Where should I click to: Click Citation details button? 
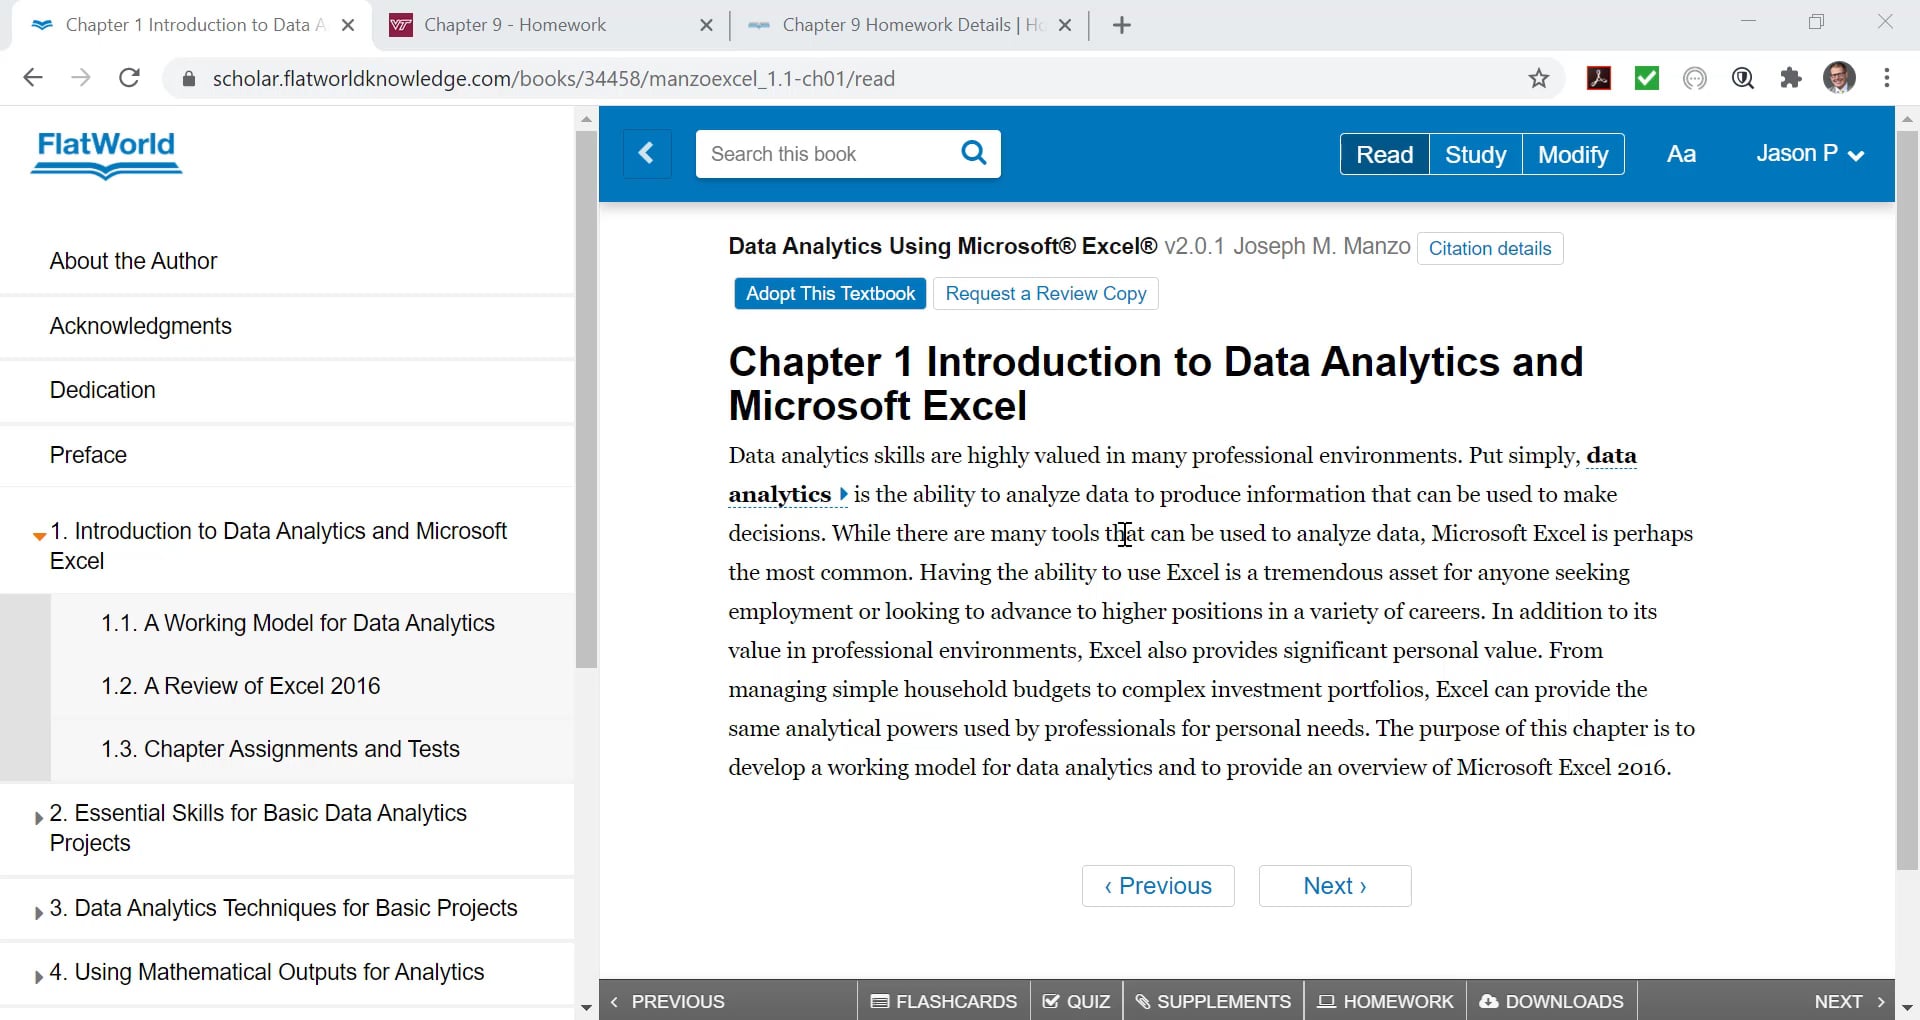1490,248
